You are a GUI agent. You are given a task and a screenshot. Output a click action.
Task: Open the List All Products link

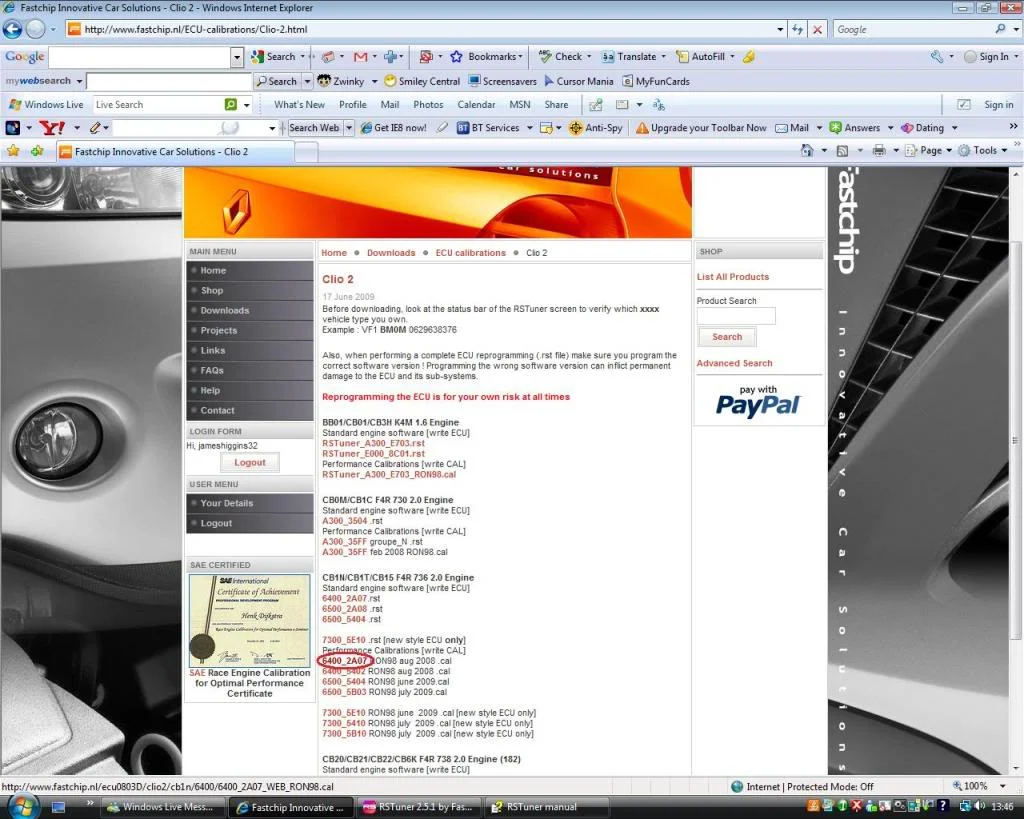coord(733,277)
